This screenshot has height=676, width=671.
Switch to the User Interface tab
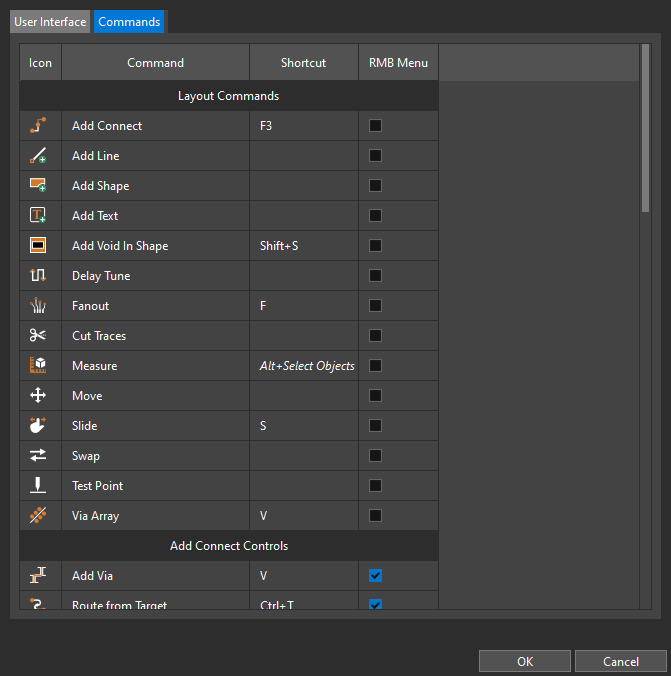coord(50,22)
